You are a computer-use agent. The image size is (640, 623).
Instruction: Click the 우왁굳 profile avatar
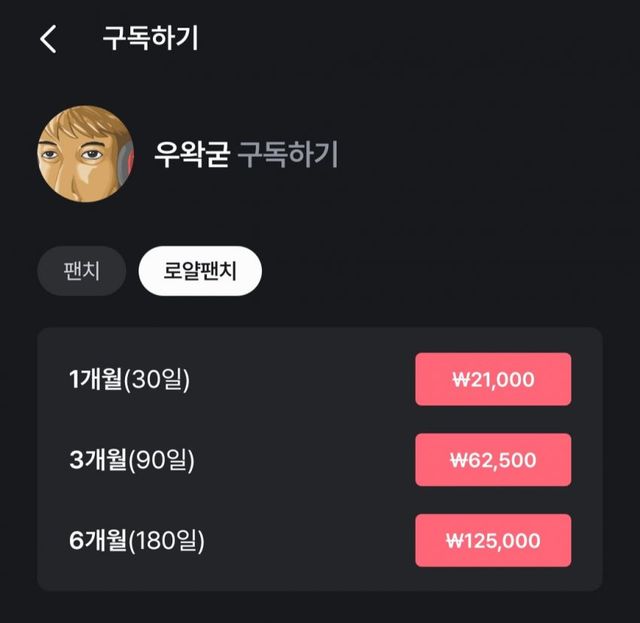click(x=85, y=154)
